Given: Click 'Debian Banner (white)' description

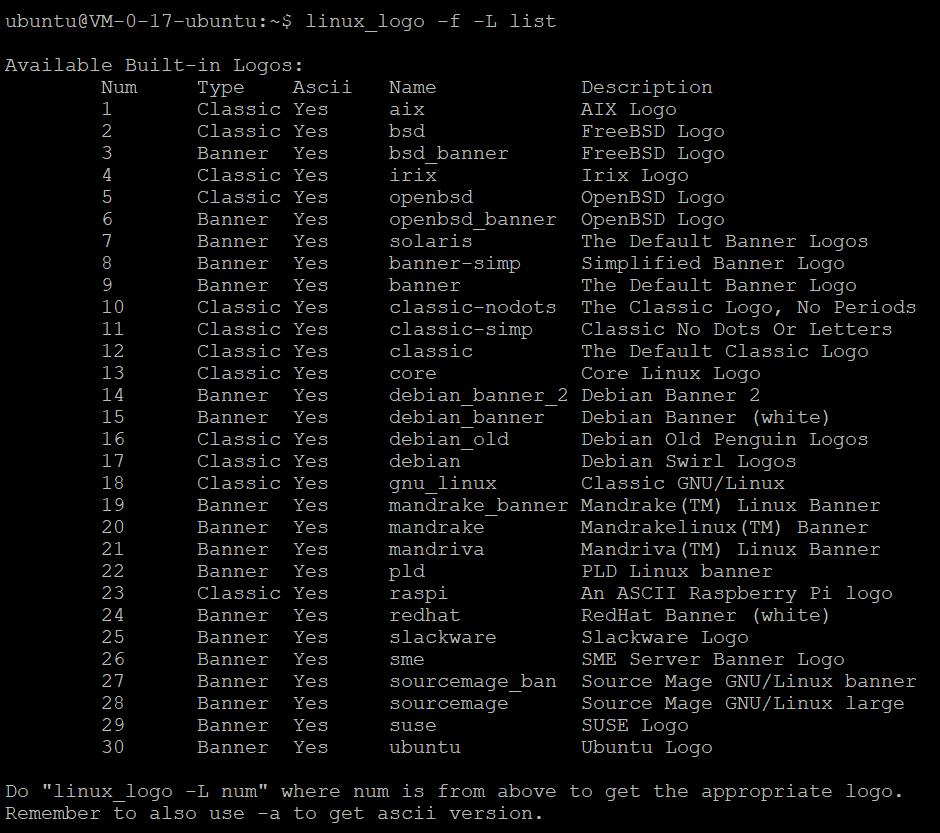Looking at the screenshot, I should [x=706, y=418].
